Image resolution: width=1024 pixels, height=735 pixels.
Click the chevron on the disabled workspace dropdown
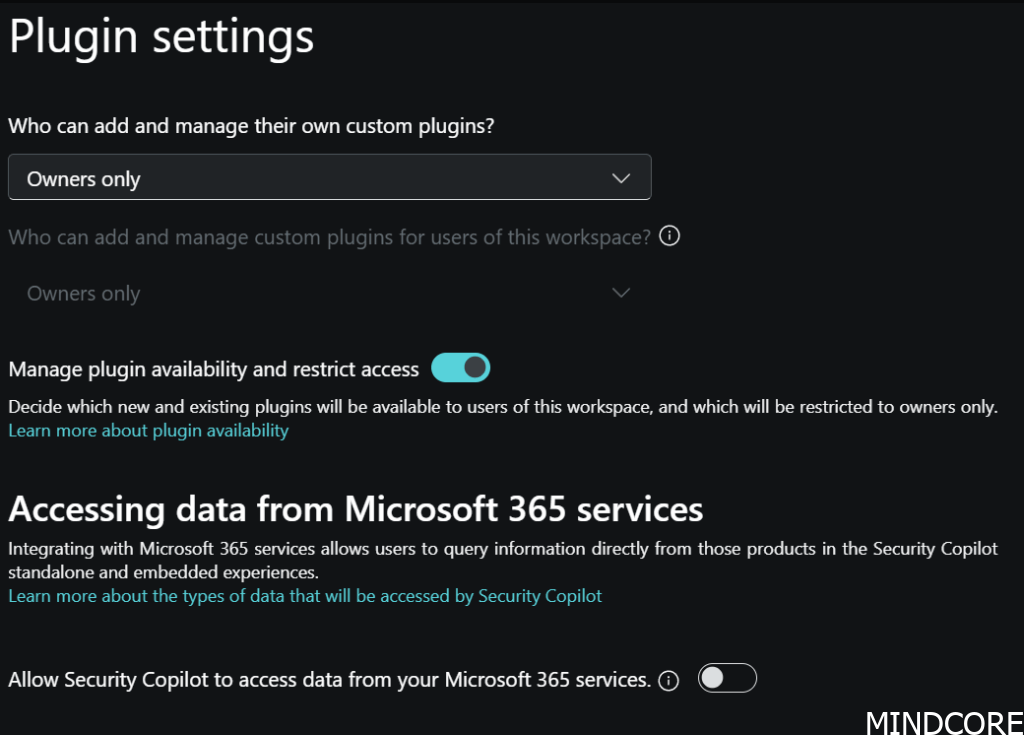pyautogui.click(x=621, y=293)
